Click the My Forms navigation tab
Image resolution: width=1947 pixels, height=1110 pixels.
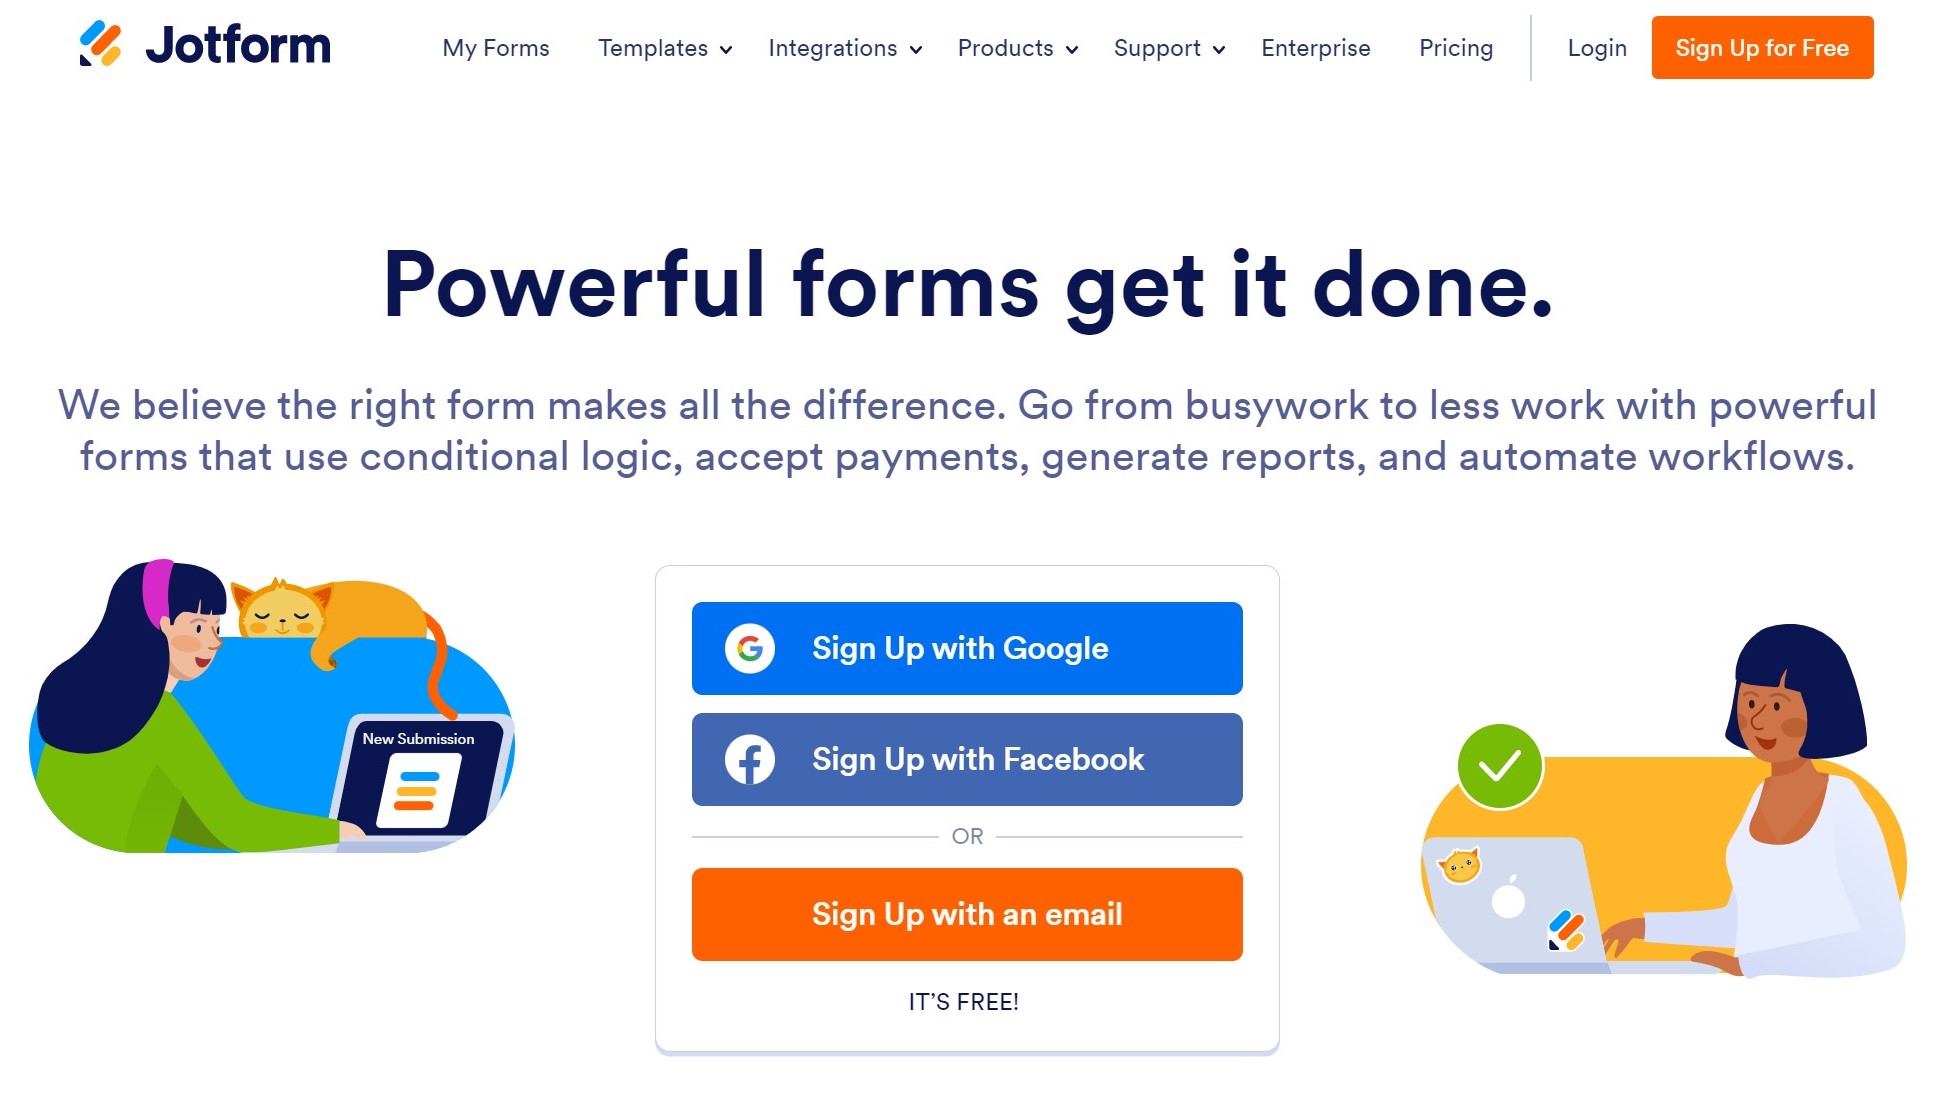click(x=496, y=48)
